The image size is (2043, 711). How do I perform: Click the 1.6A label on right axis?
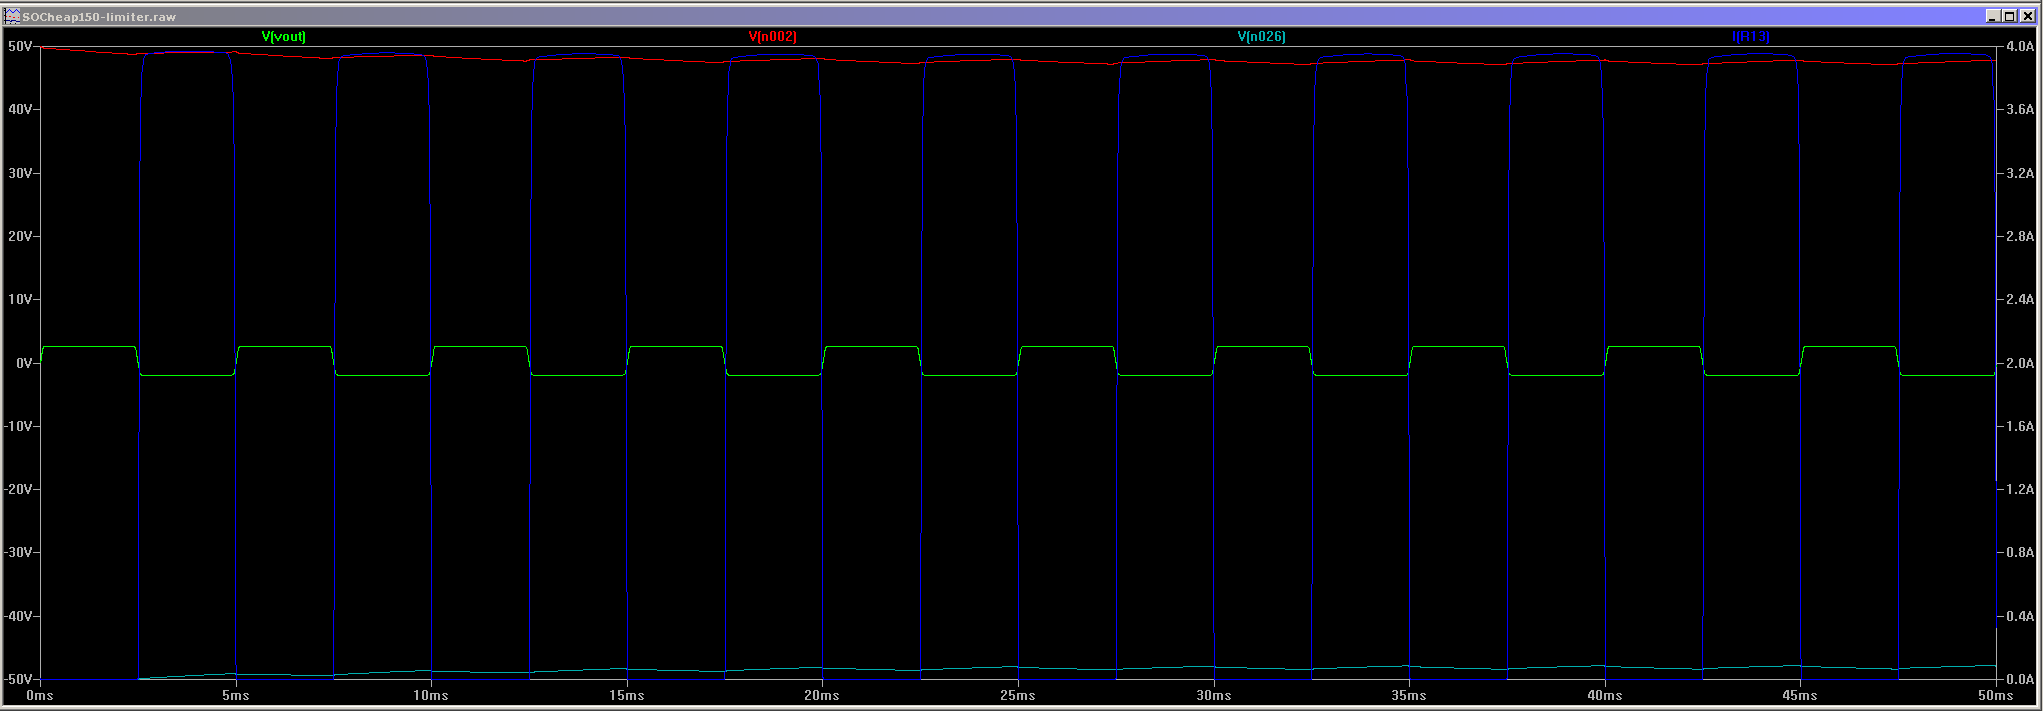click(x=2020, y=426)
